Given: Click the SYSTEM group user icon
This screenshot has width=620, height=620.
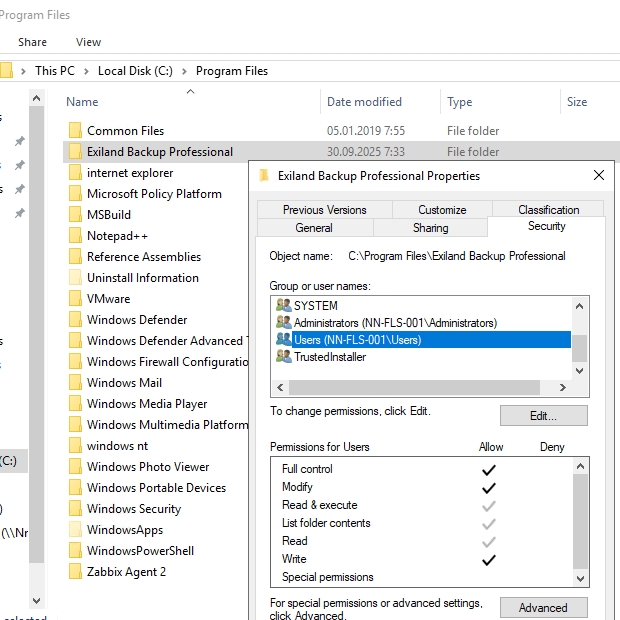Looking at the screenshot, I should 284,306.
